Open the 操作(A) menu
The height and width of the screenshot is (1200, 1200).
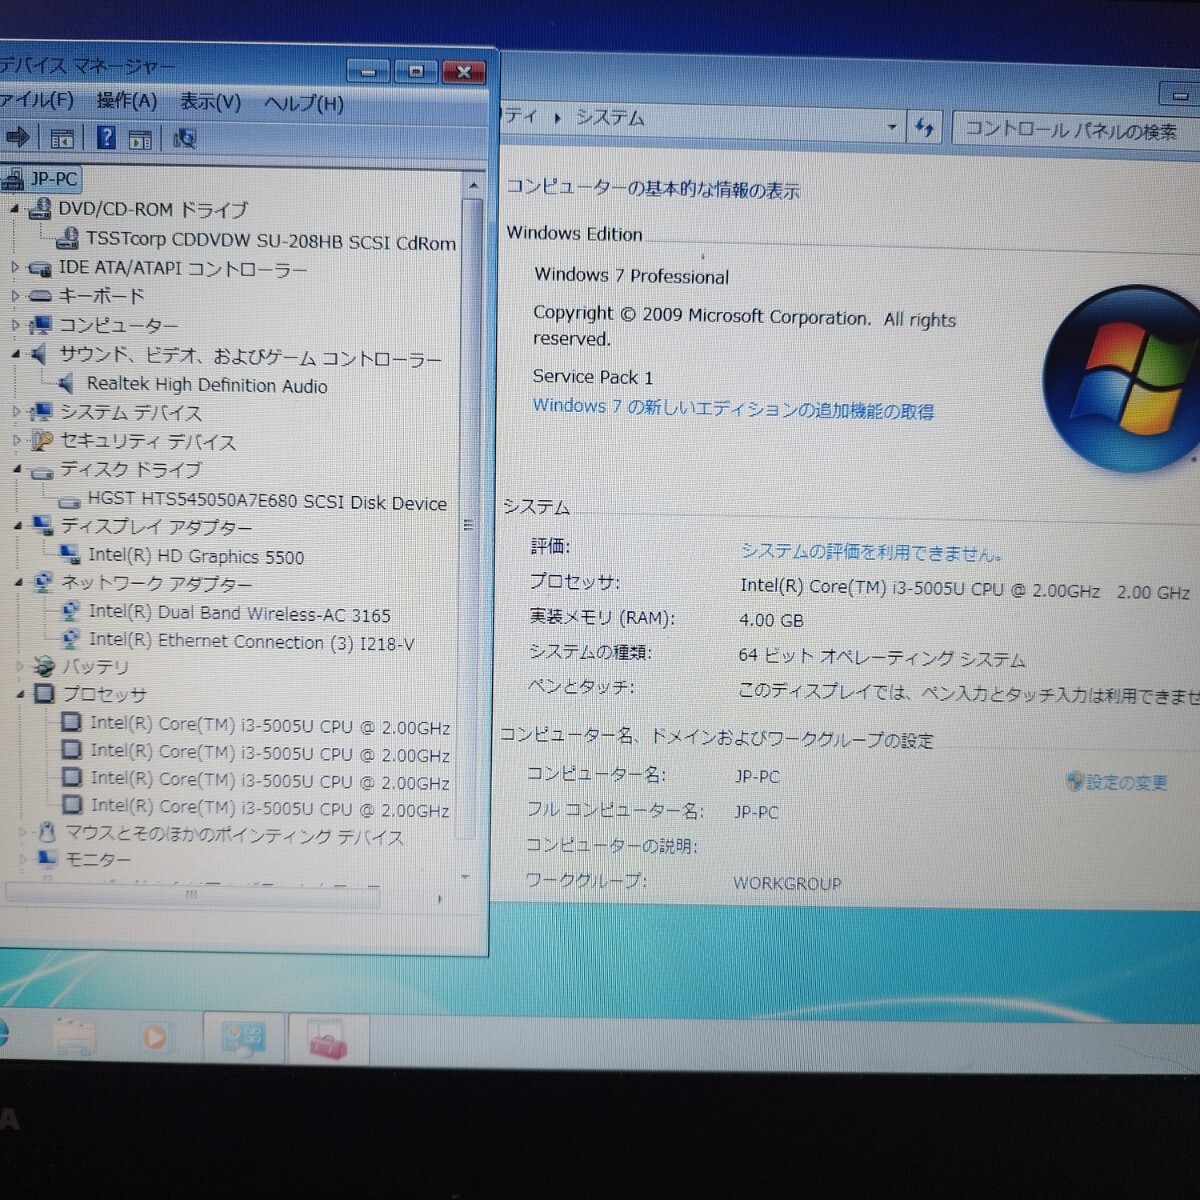[x=127, y=102]
